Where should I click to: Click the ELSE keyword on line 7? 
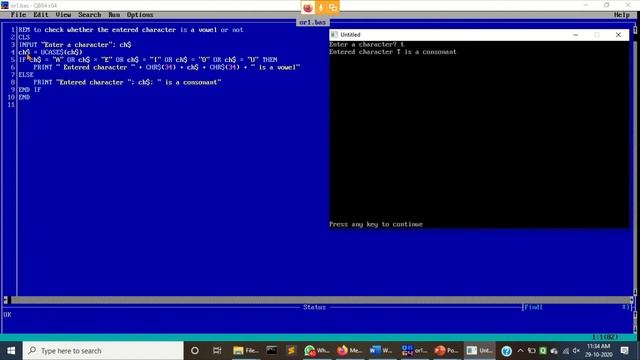coord(26,75)
